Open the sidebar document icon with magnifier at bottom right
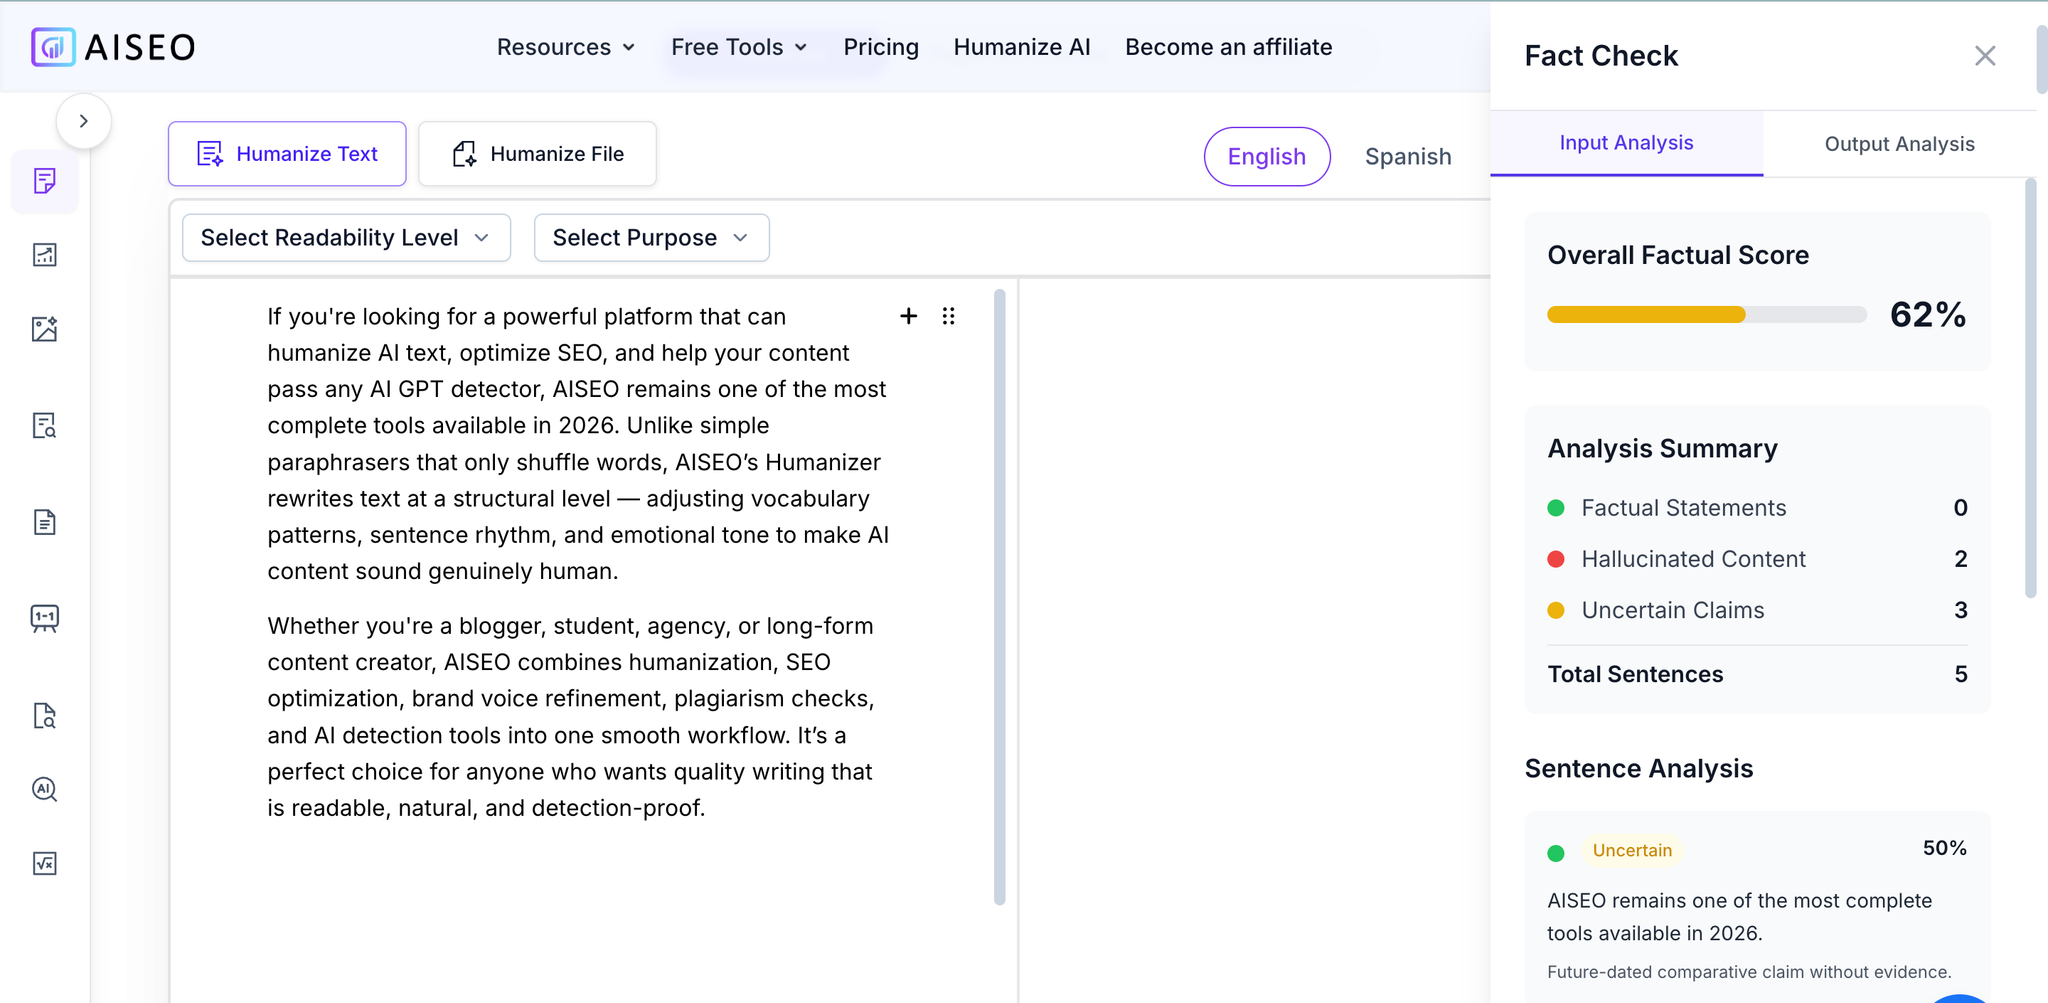The image size is (2048, 1003). pos(45,426)
